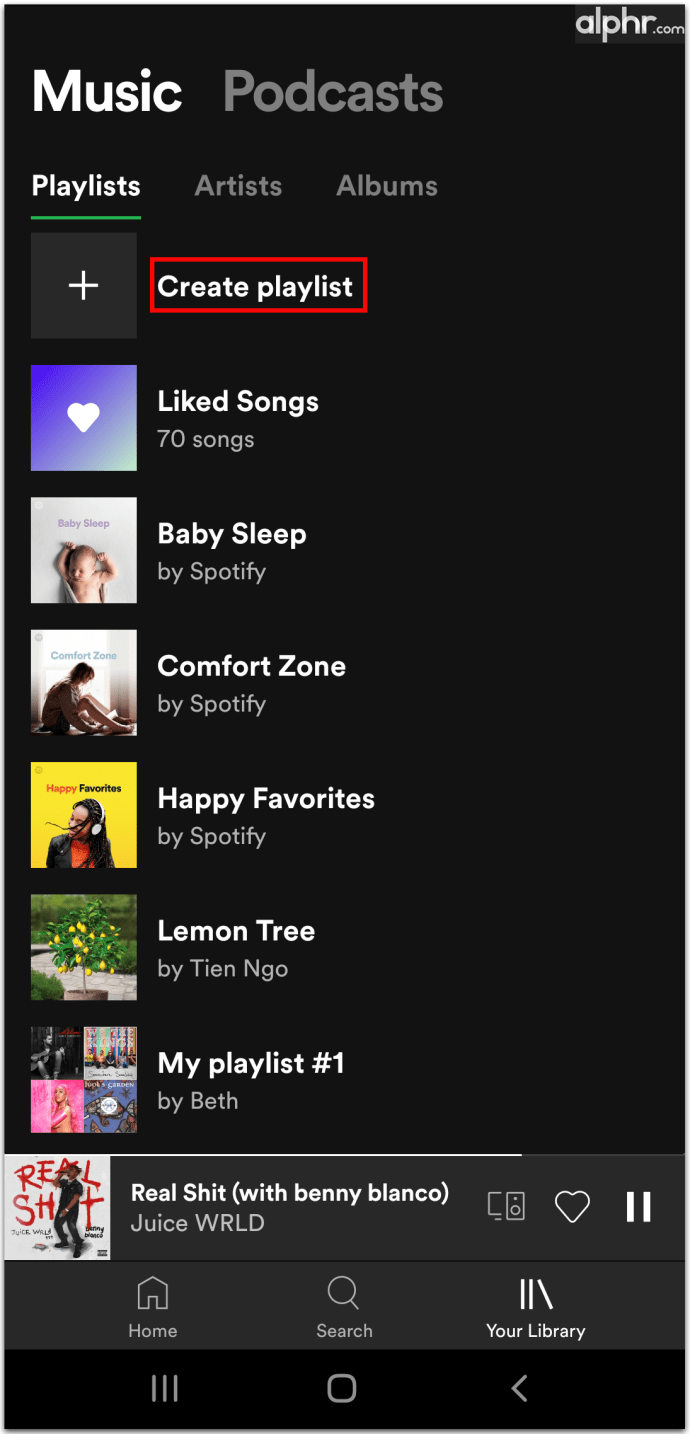Open the Comfort Zone playlist cover

tap(84, 683)
